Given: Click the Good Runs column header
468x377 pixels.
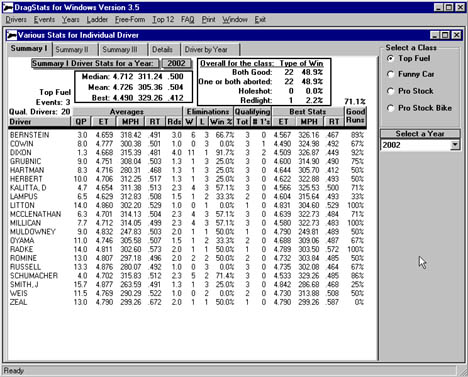Looking at the screenshot, I should 355,116.
